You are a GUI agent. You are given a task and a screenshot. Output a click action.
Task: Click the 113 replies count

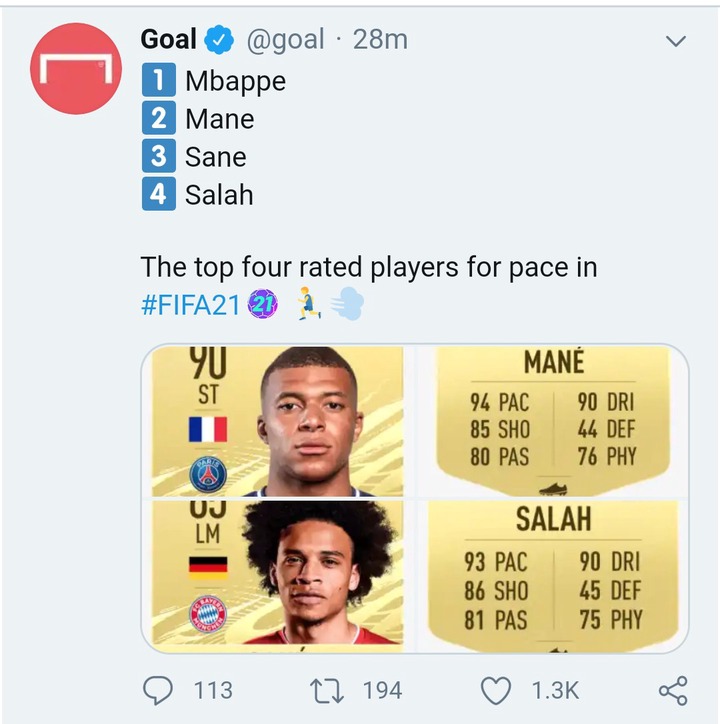210,690
